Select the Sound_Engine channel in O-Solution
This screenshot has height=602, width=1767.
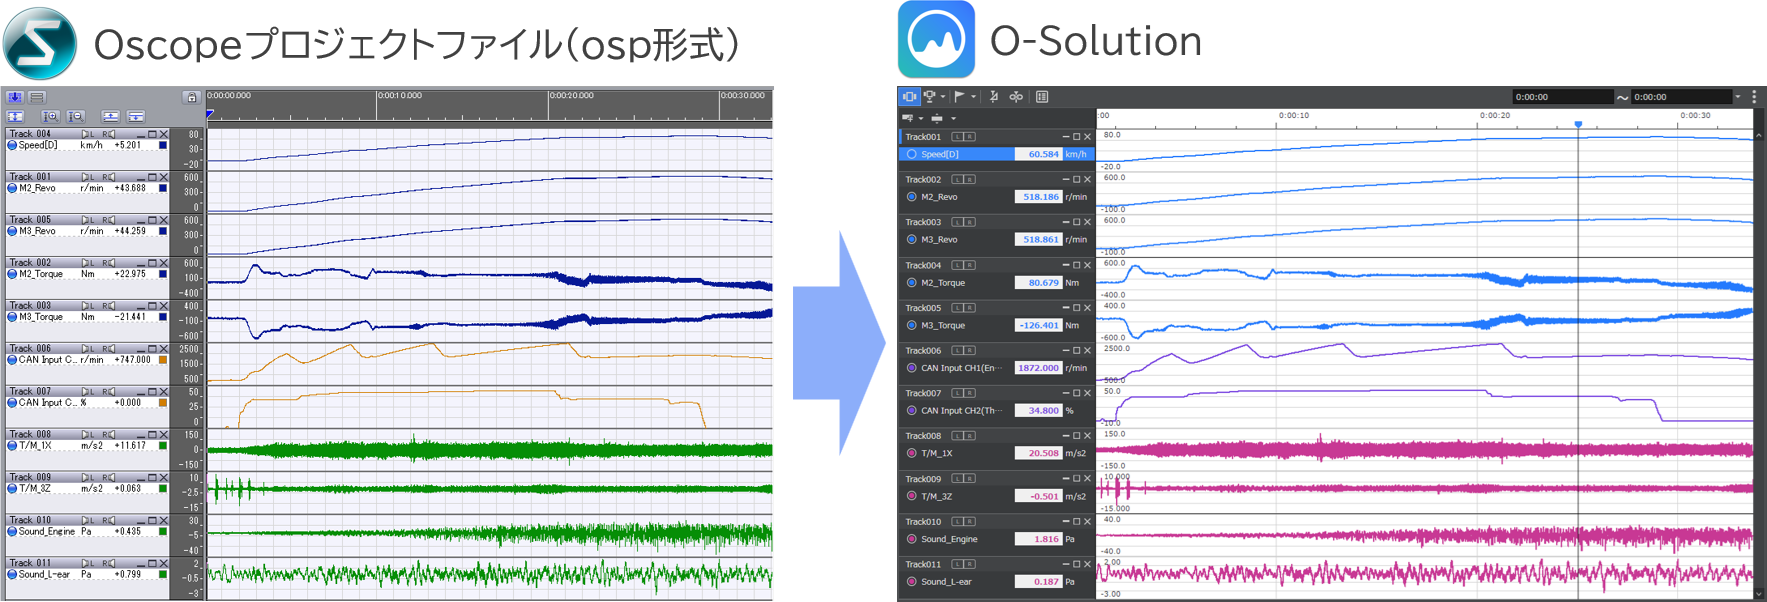click(949, 539)
